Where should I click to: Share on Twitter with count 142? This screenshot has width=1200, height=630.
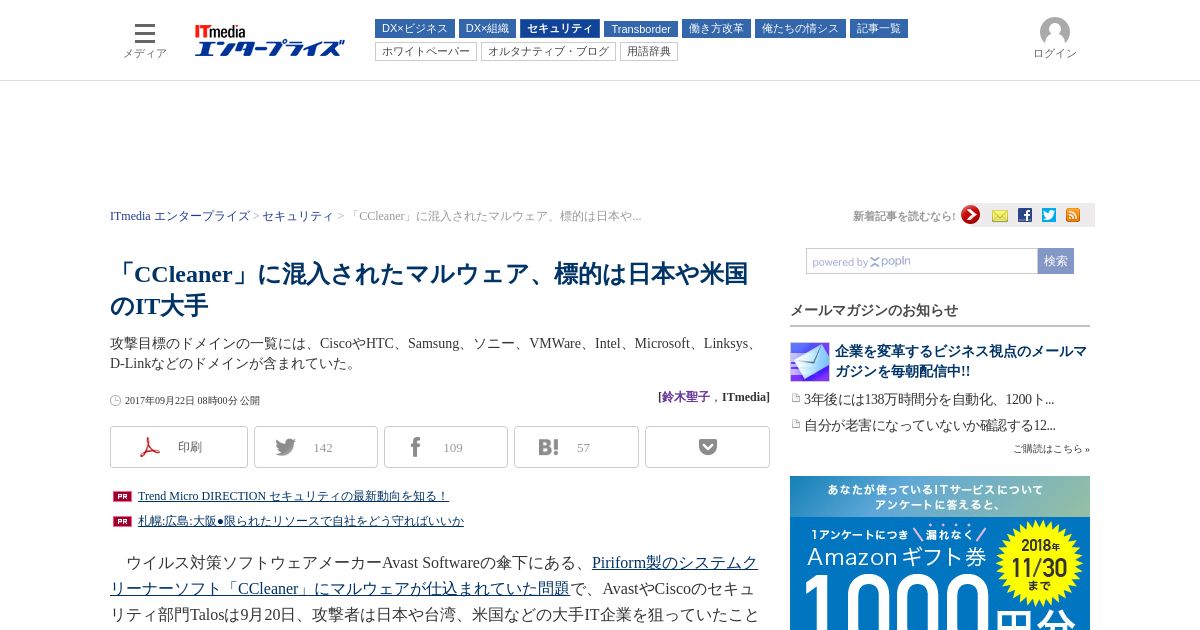pyautogui.click(x=316, y=447)
